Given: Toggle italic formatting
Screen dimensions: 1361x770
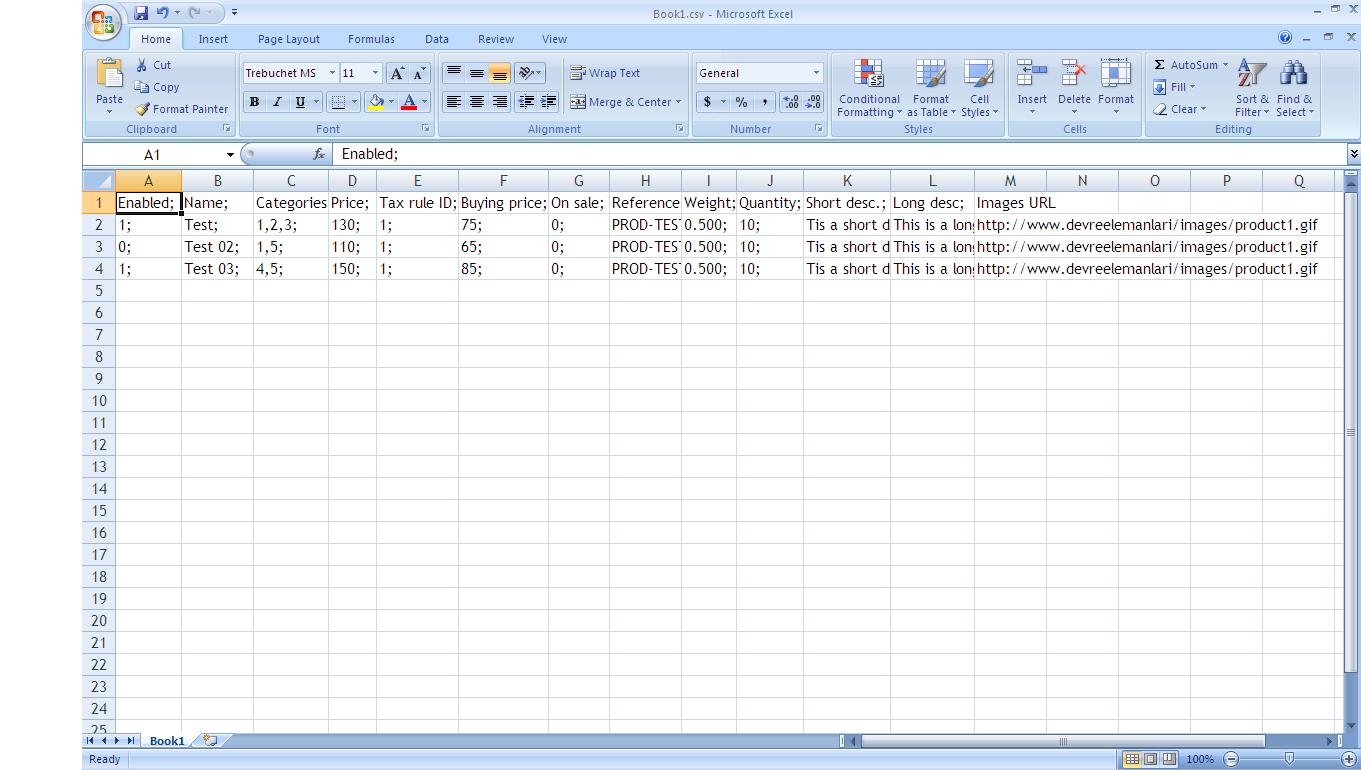Looking at the screenshot, I should point(277,102).
